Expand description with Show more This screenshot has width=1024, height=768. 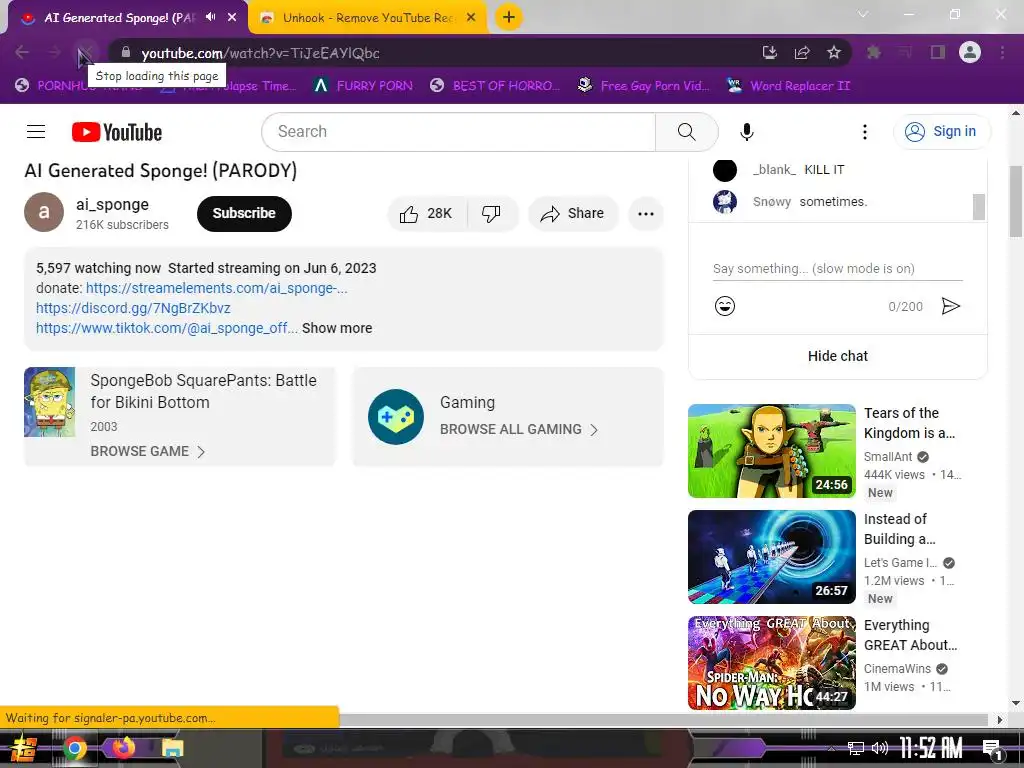click(337, 328)
